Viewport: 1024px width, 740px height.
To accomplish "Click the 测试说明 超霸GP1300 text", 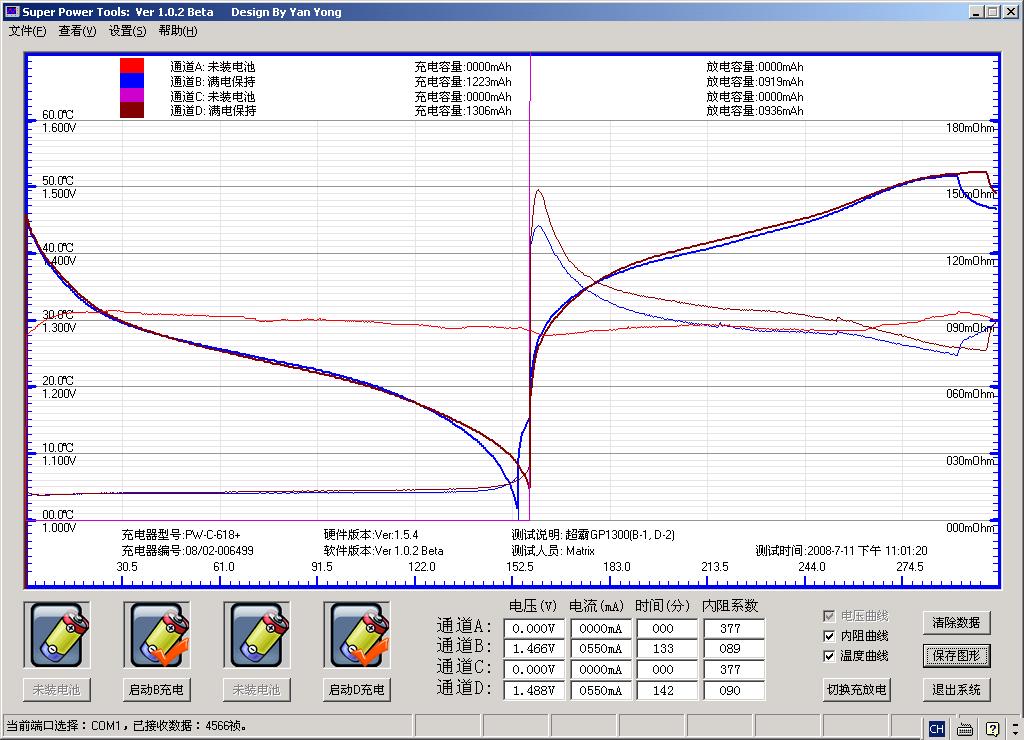I will [x=593, y=534].
